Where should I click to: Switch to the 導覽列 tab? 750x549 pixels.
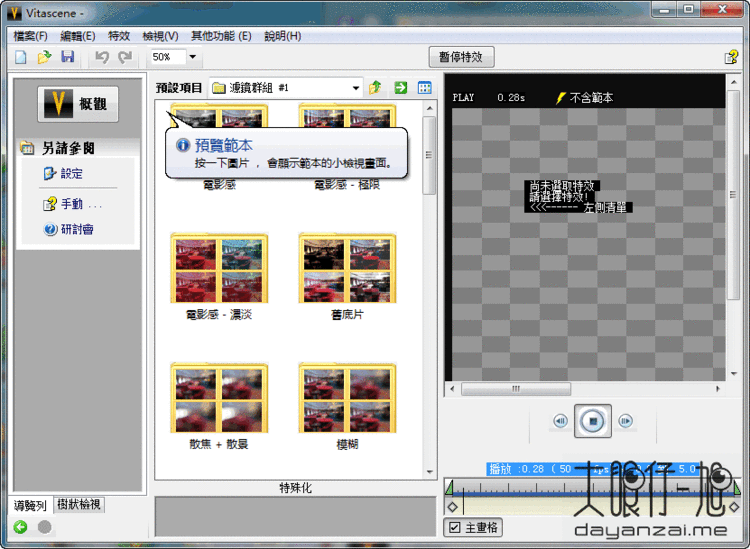tap(30, 505)
